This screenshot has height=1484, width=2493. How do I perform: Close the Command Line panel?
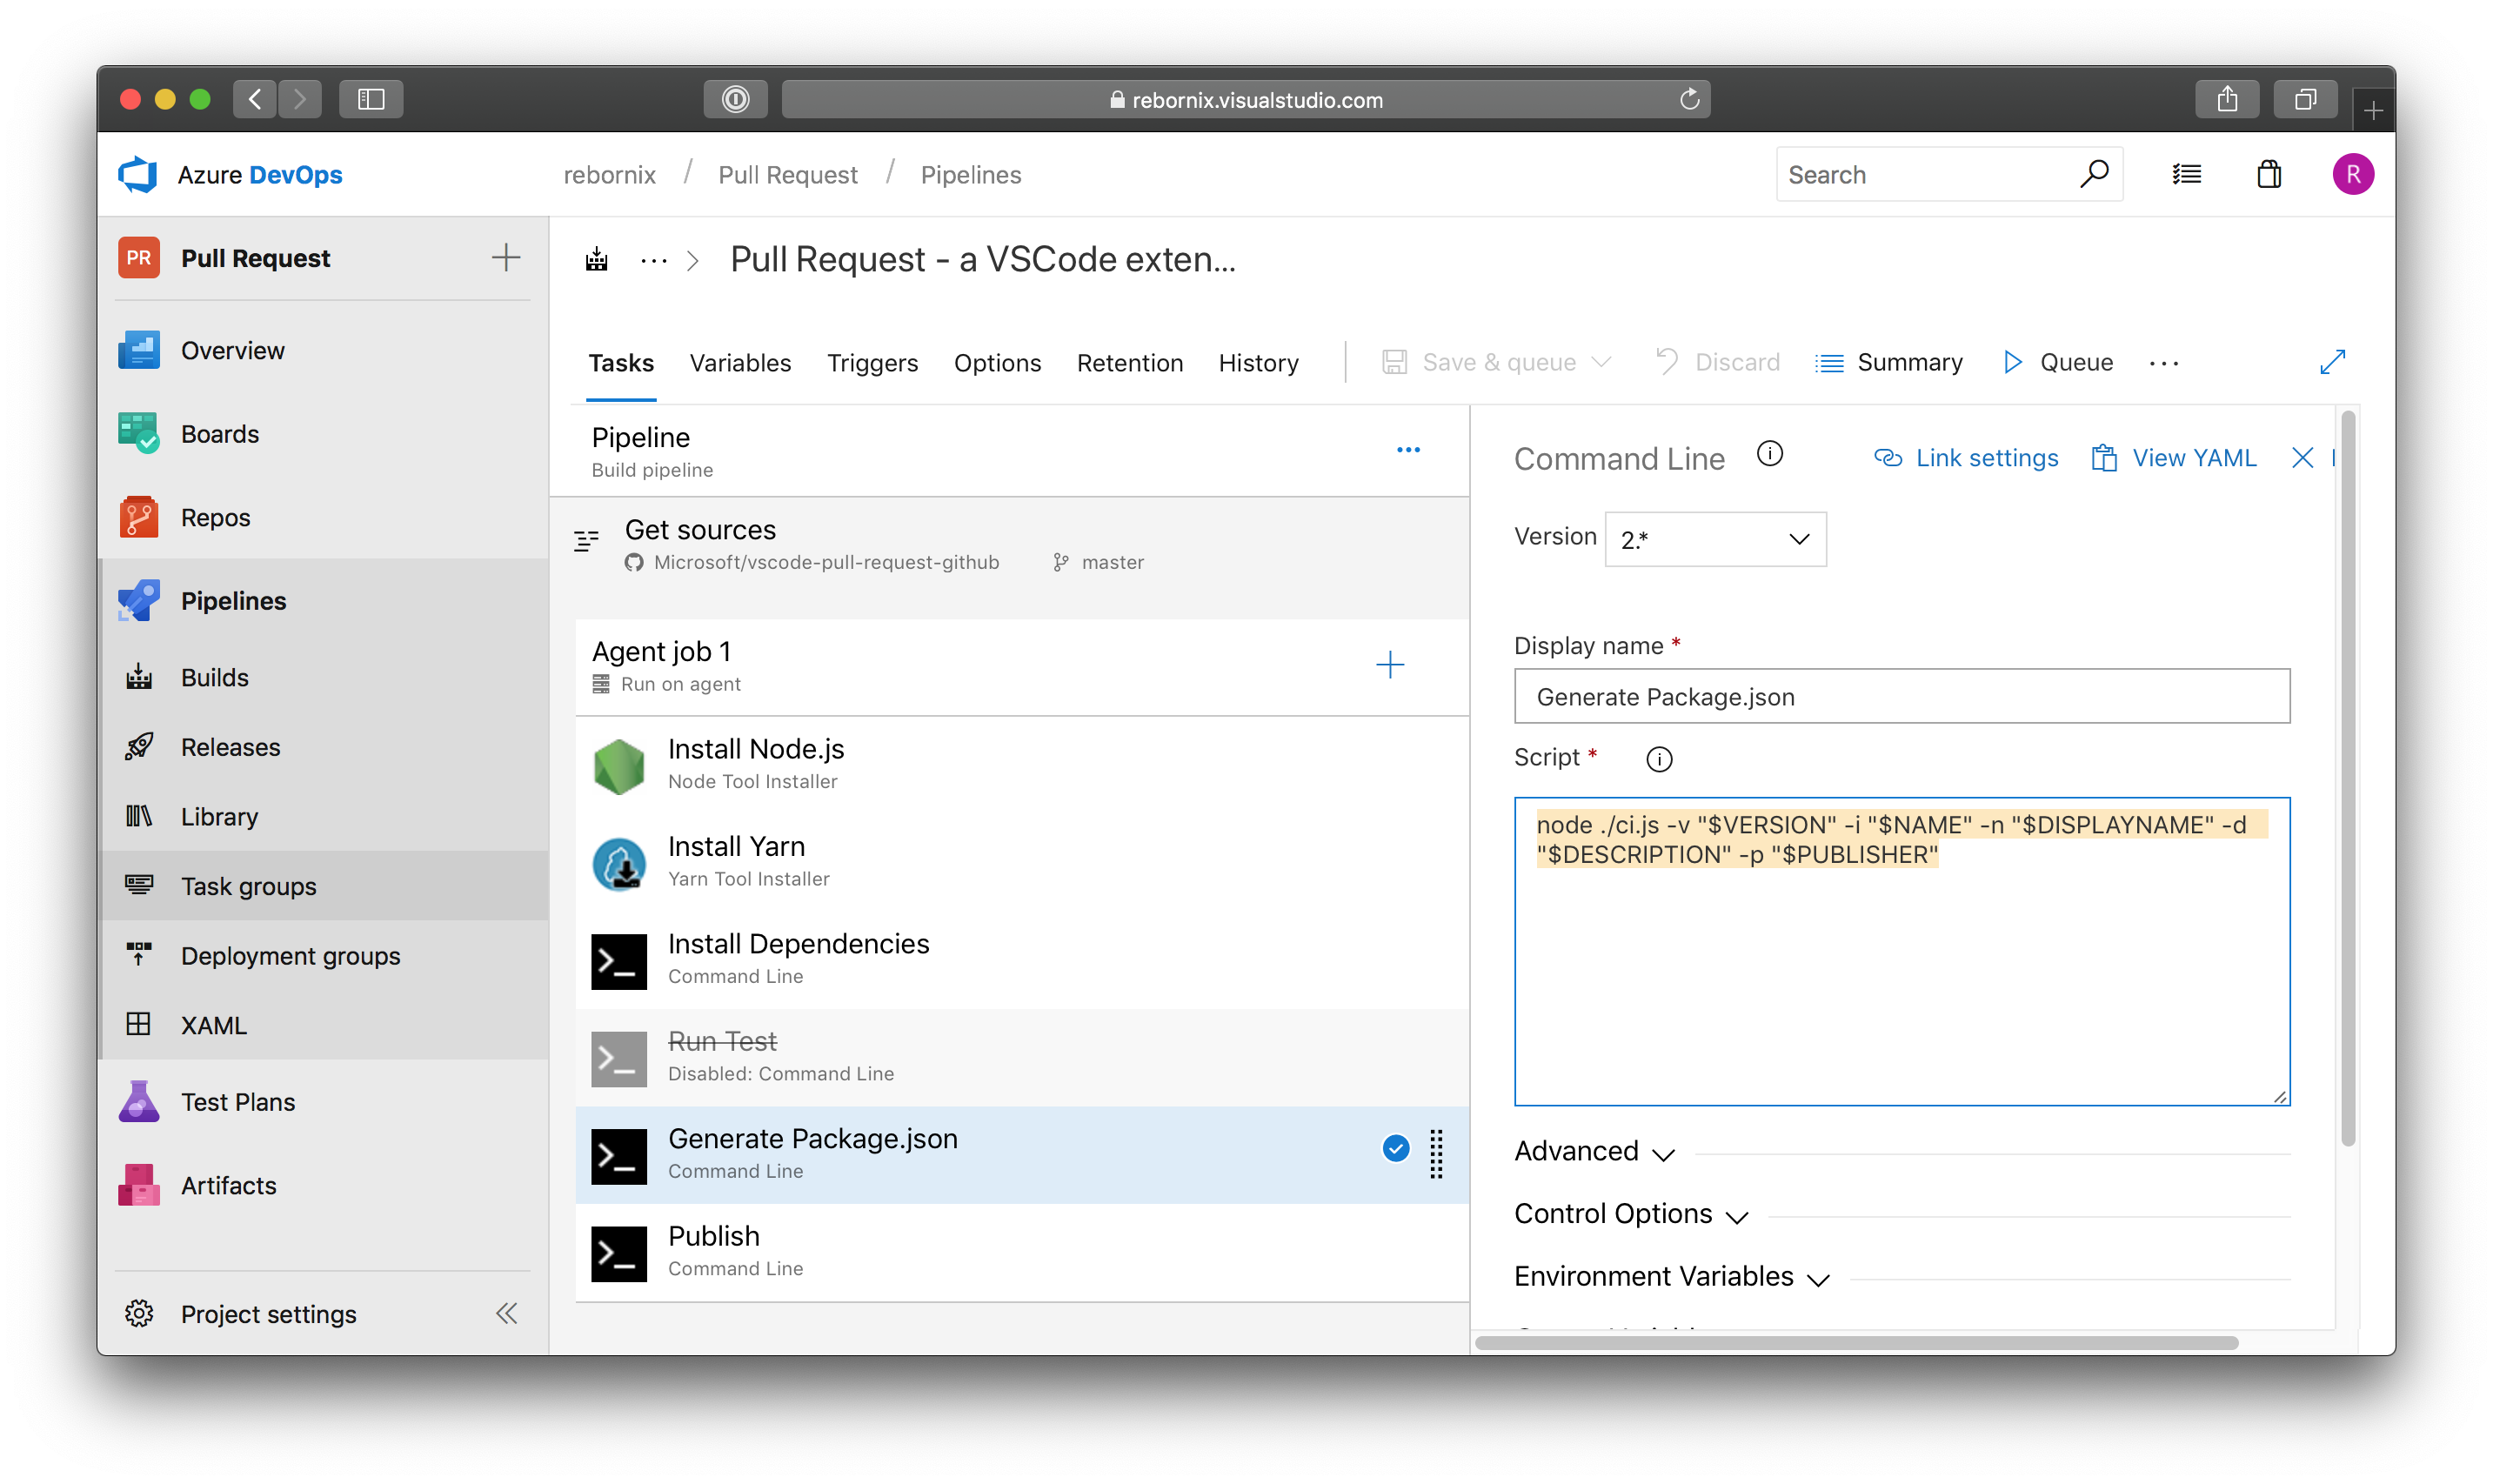2302,458
